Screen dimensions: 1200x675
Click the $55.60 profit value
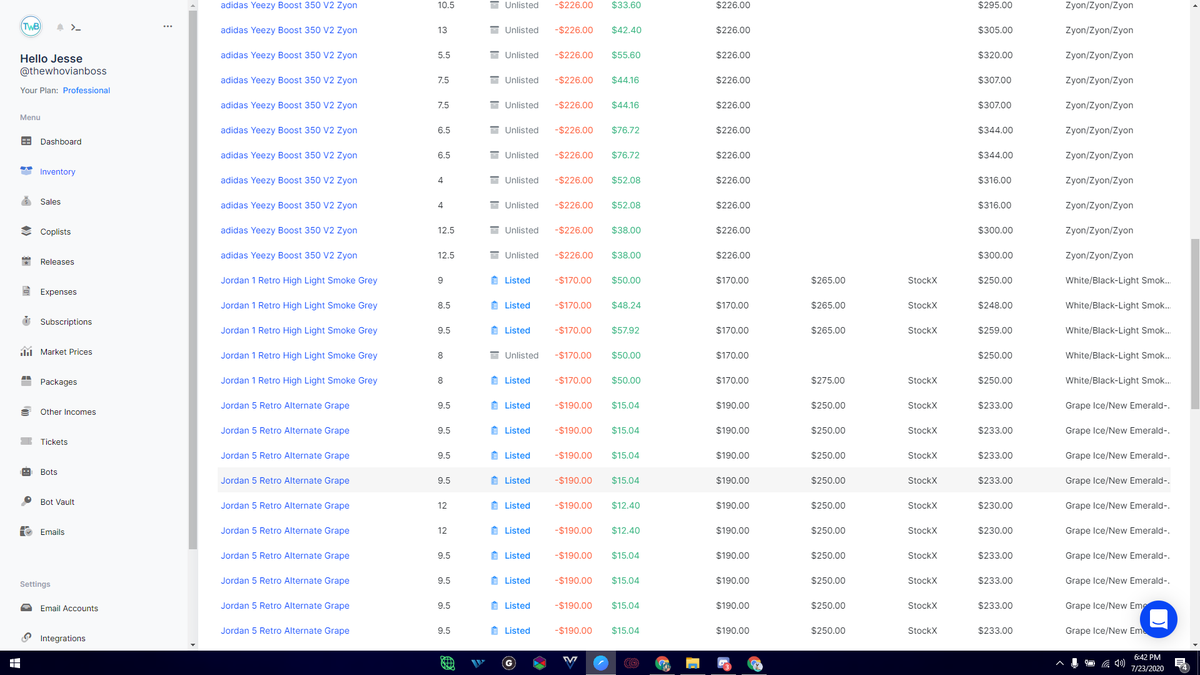(626, 55)
